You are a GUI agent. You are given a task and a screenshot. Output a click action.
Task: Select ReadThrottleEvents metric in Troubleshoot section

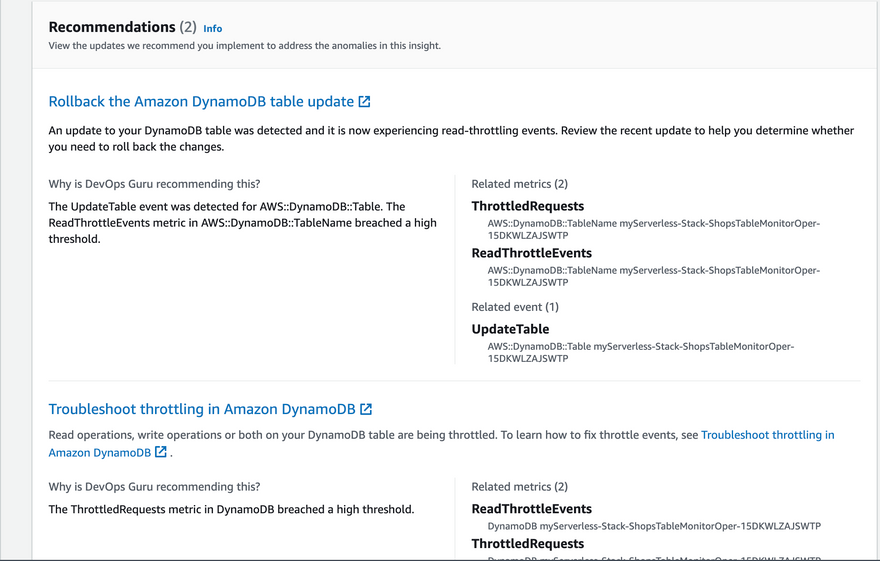531,509
